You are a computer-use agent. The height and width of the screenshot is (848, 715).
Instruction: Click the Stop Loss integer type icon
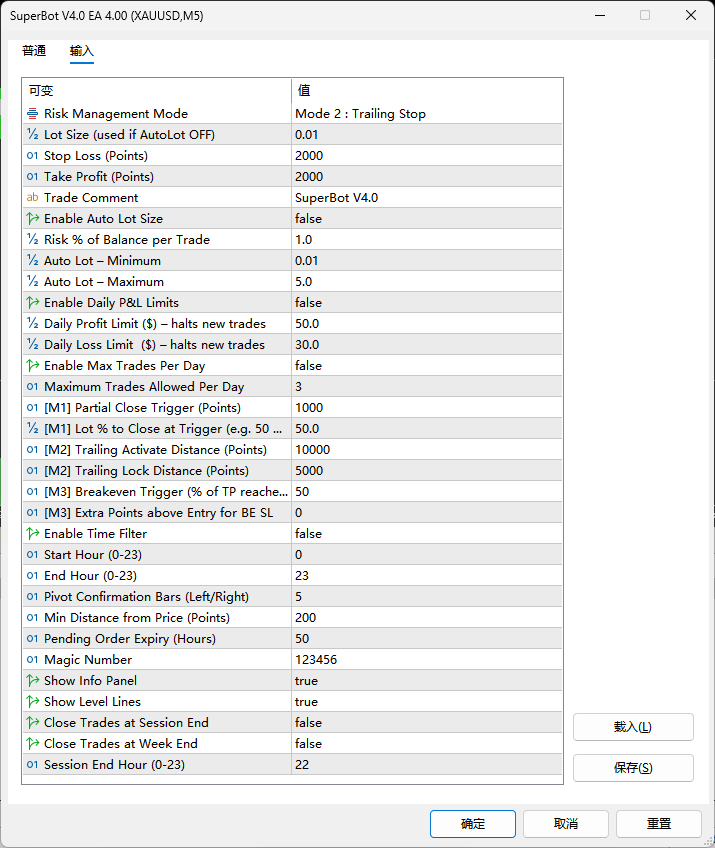coord(33,156)
